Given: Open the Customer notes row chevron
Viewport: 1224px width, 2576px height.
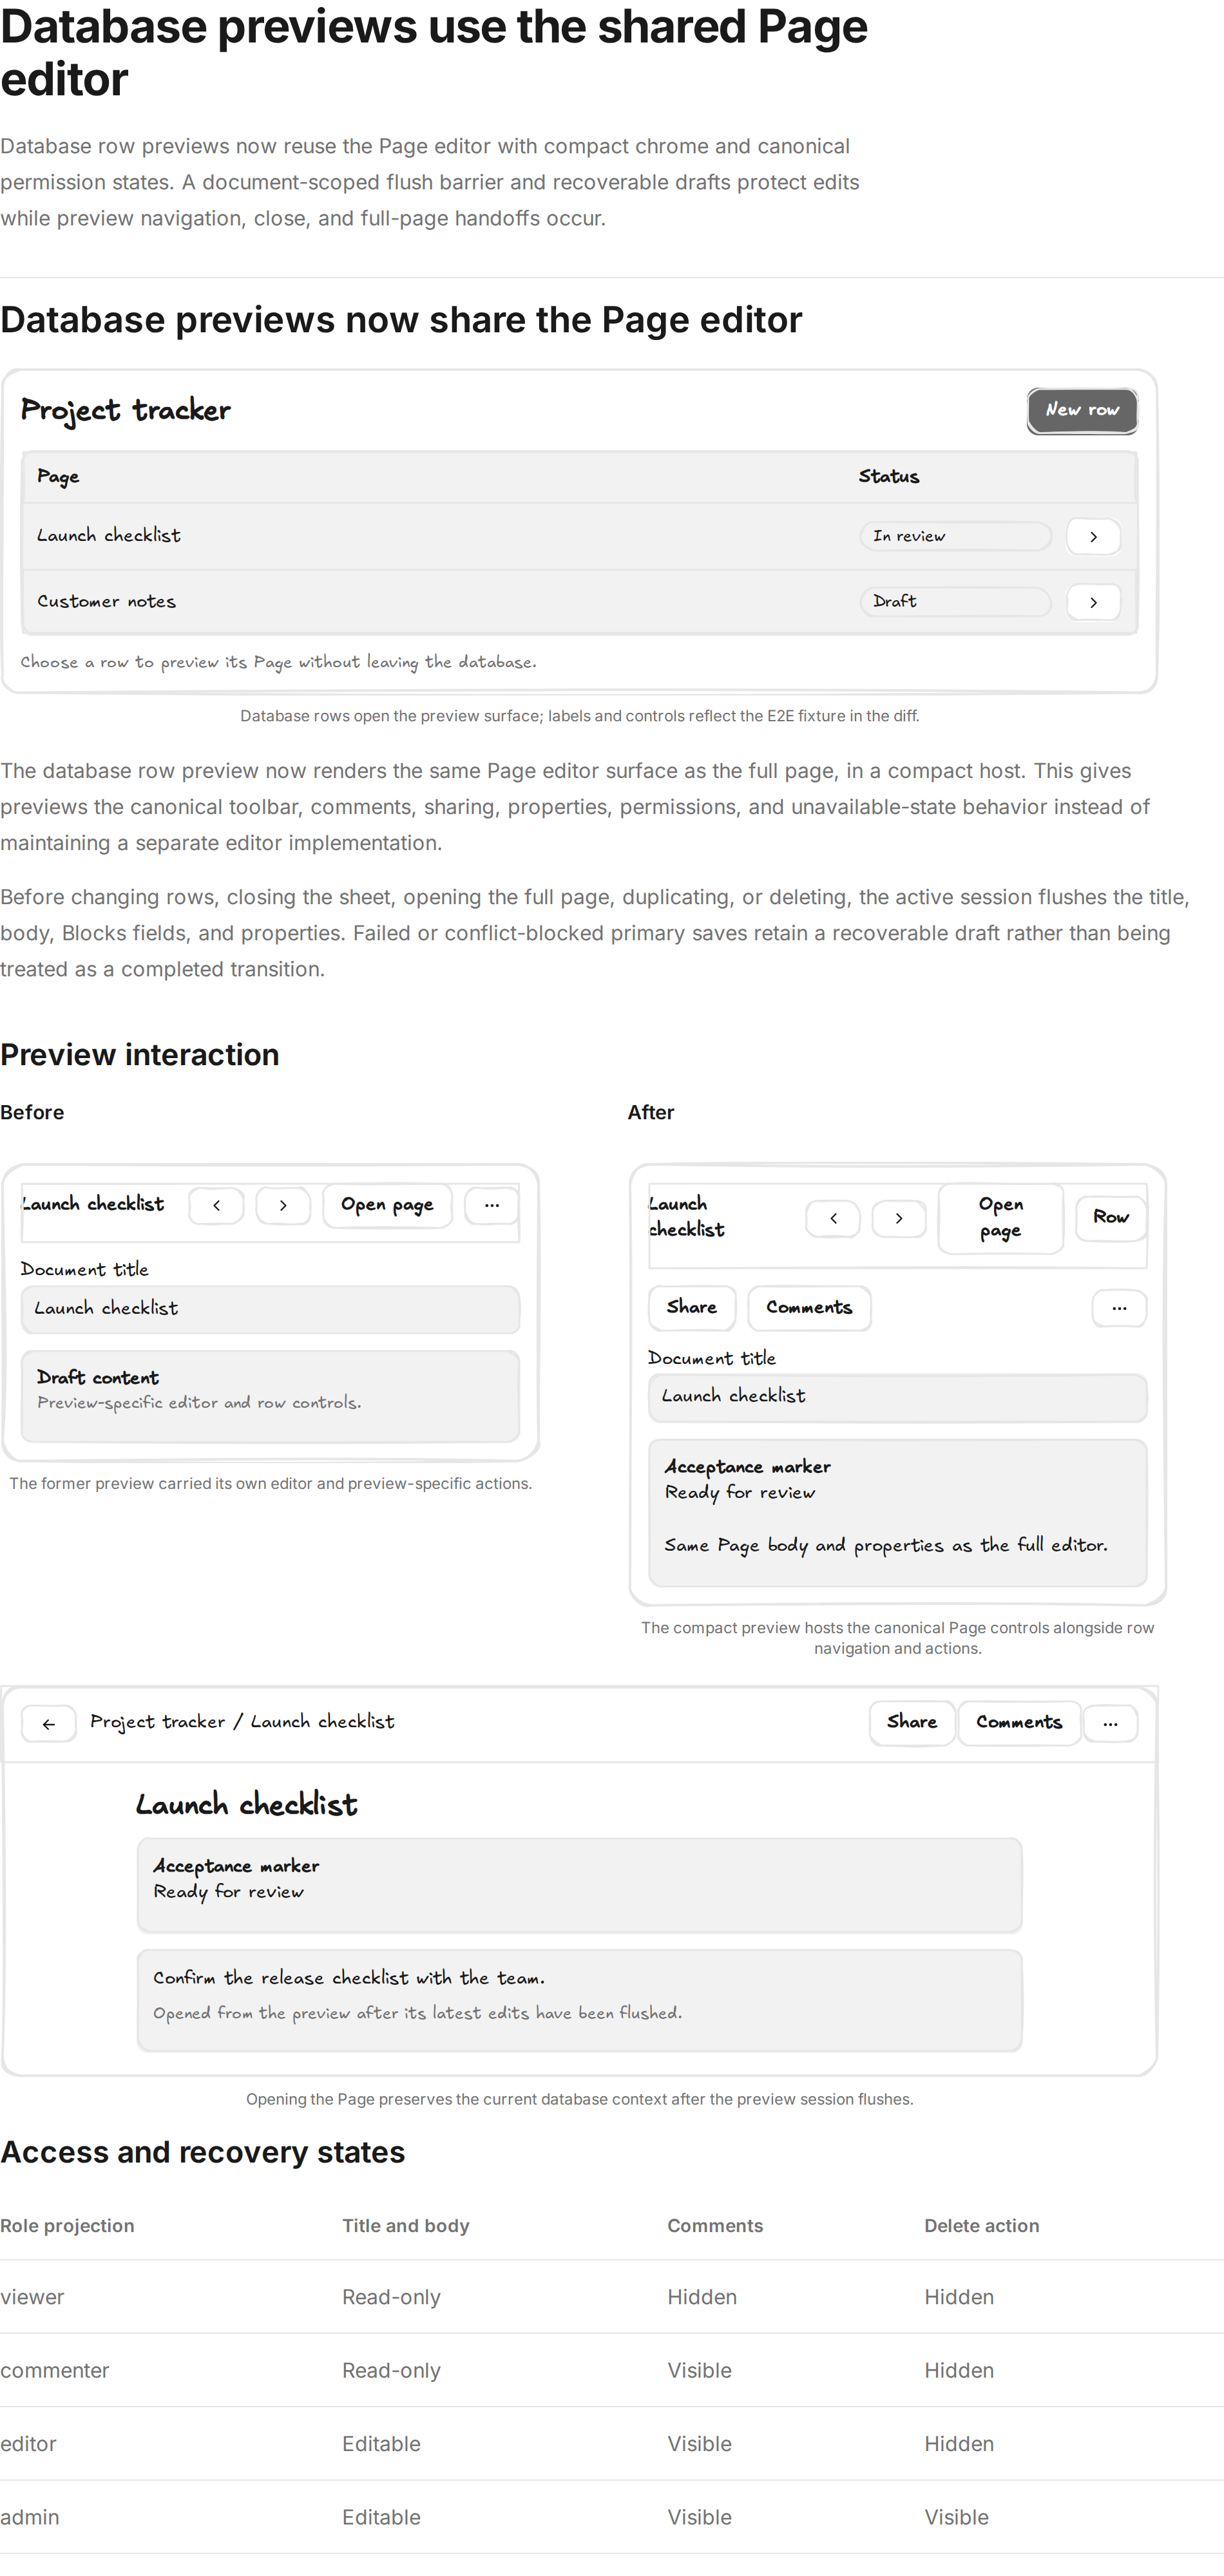Looking at the screenshot, I should tap(1093, 602).
